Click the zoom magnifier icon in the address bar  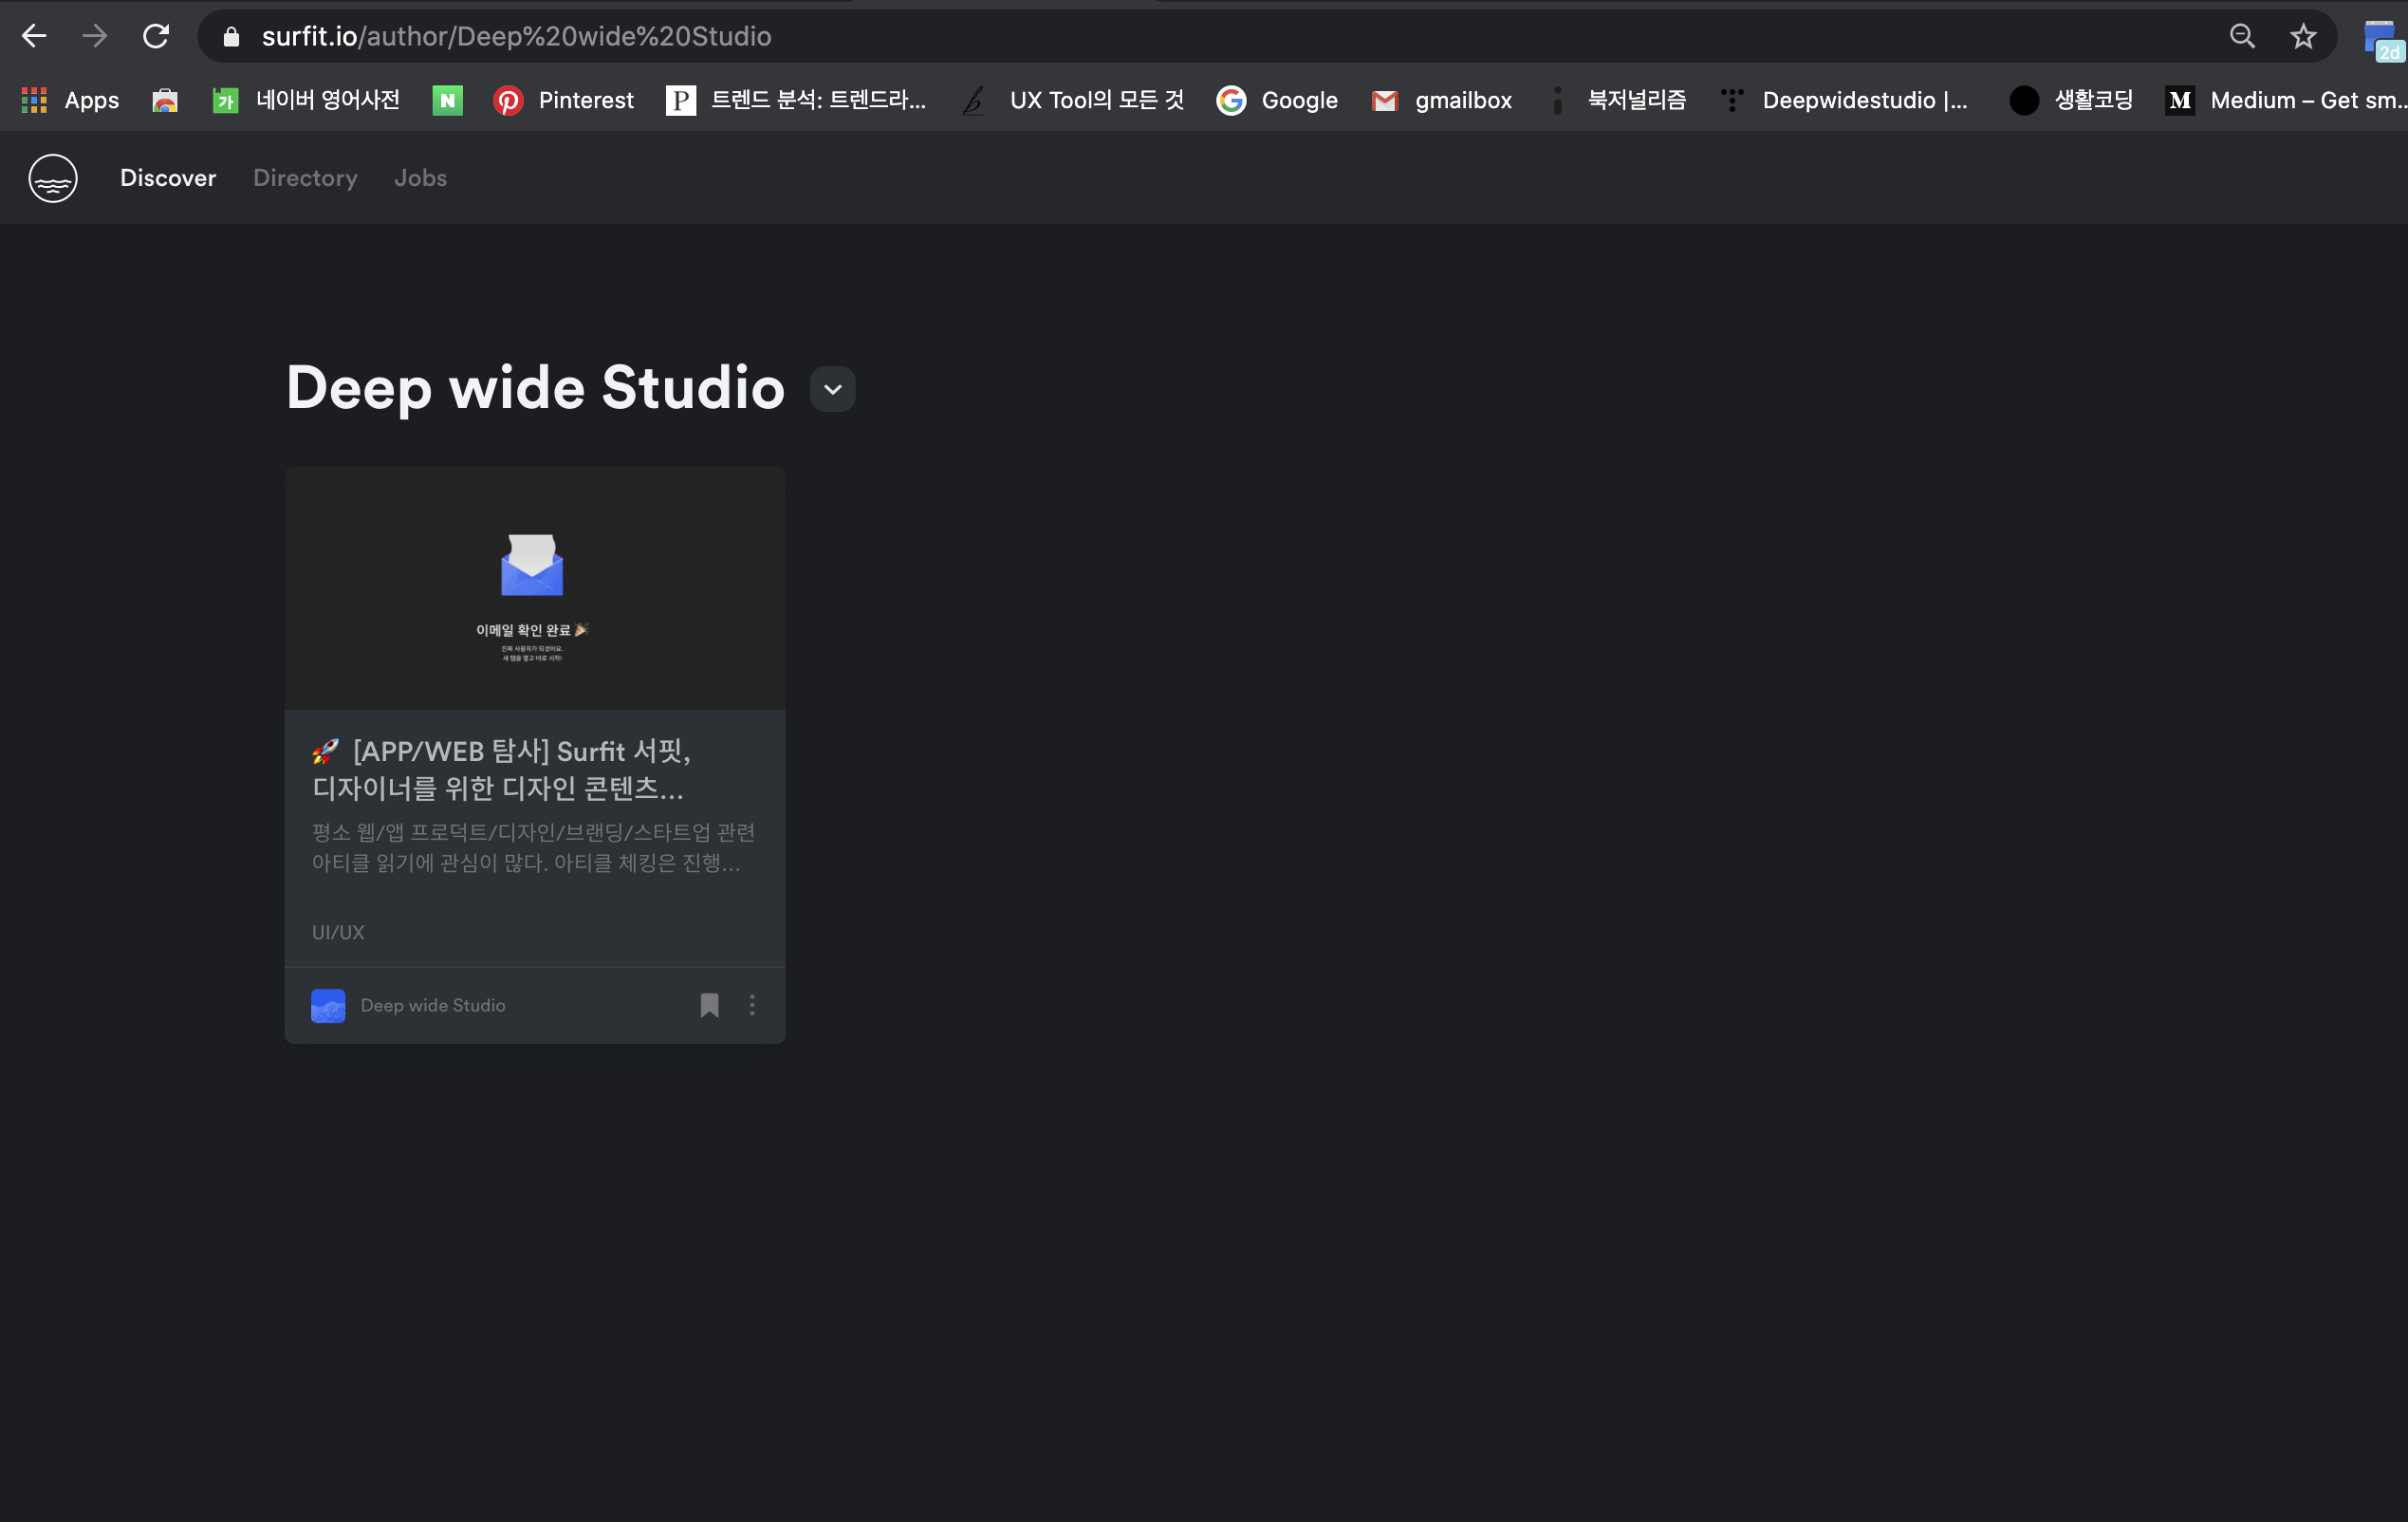click(2242, 37)
